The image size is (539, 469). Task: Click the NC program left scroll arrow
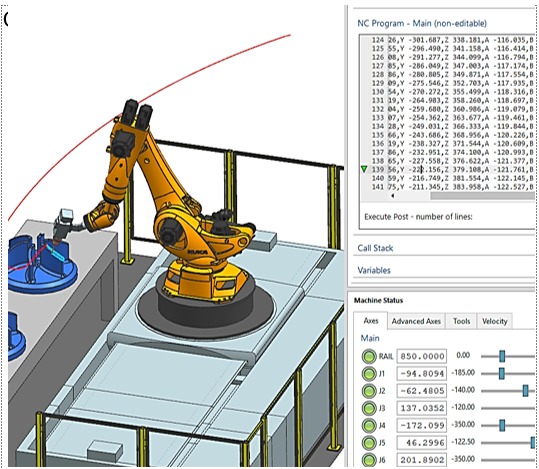[393, 196]
